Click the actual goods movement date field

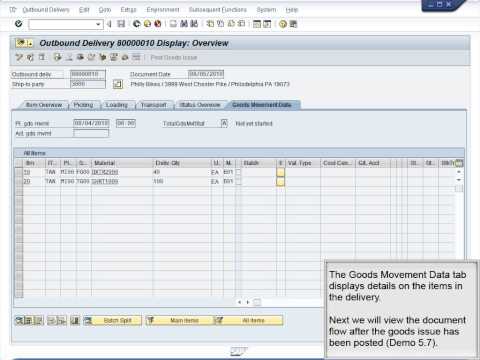click(x=91, y=133)
